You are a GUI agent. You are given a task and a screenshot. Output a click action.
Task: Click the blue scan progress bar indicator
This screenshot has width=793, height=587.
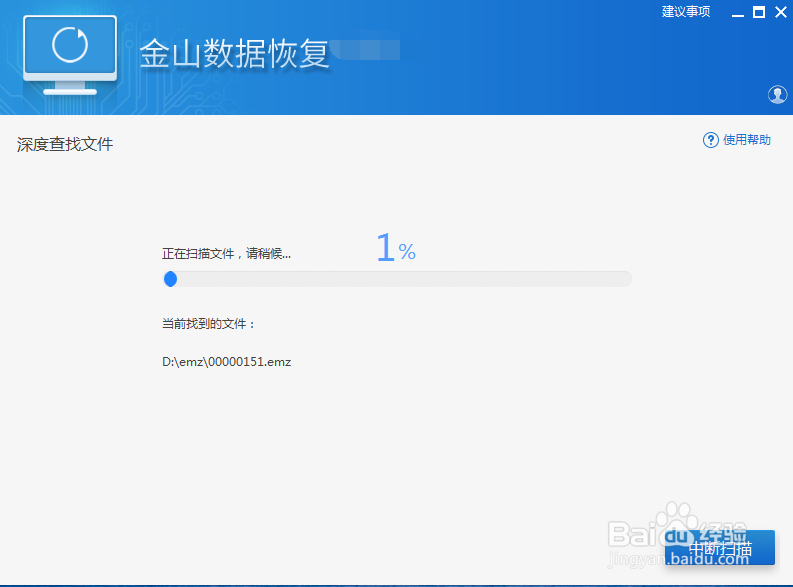point(170,279)
